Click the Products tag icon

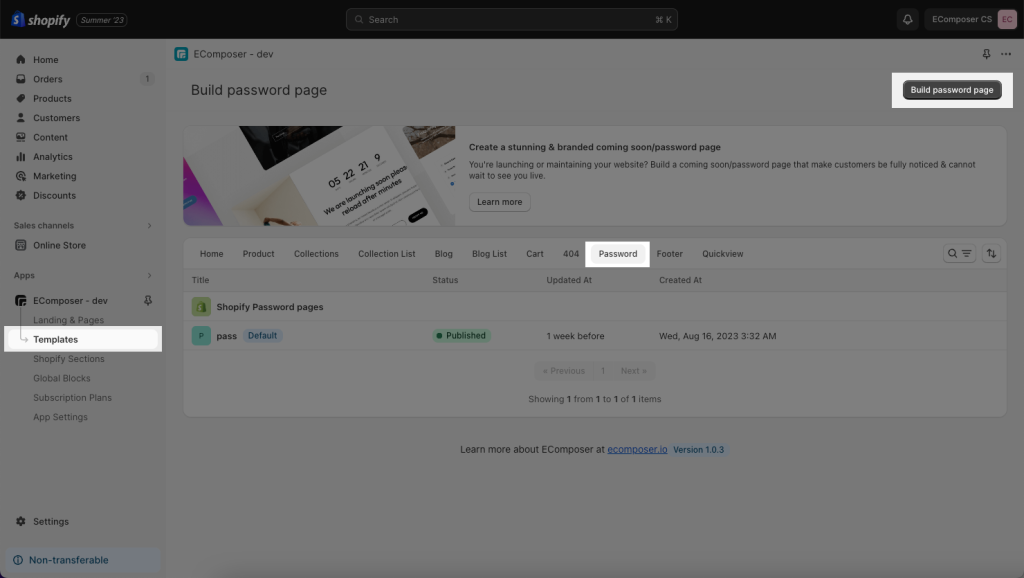(21, 99)
